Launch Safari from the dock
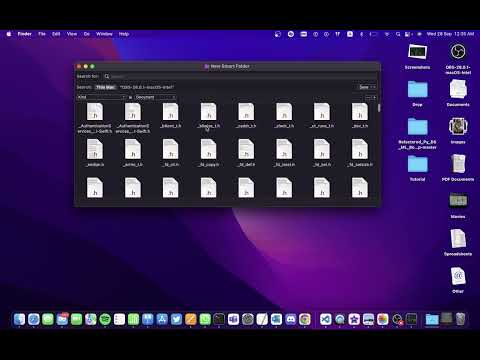 [34, 319]
